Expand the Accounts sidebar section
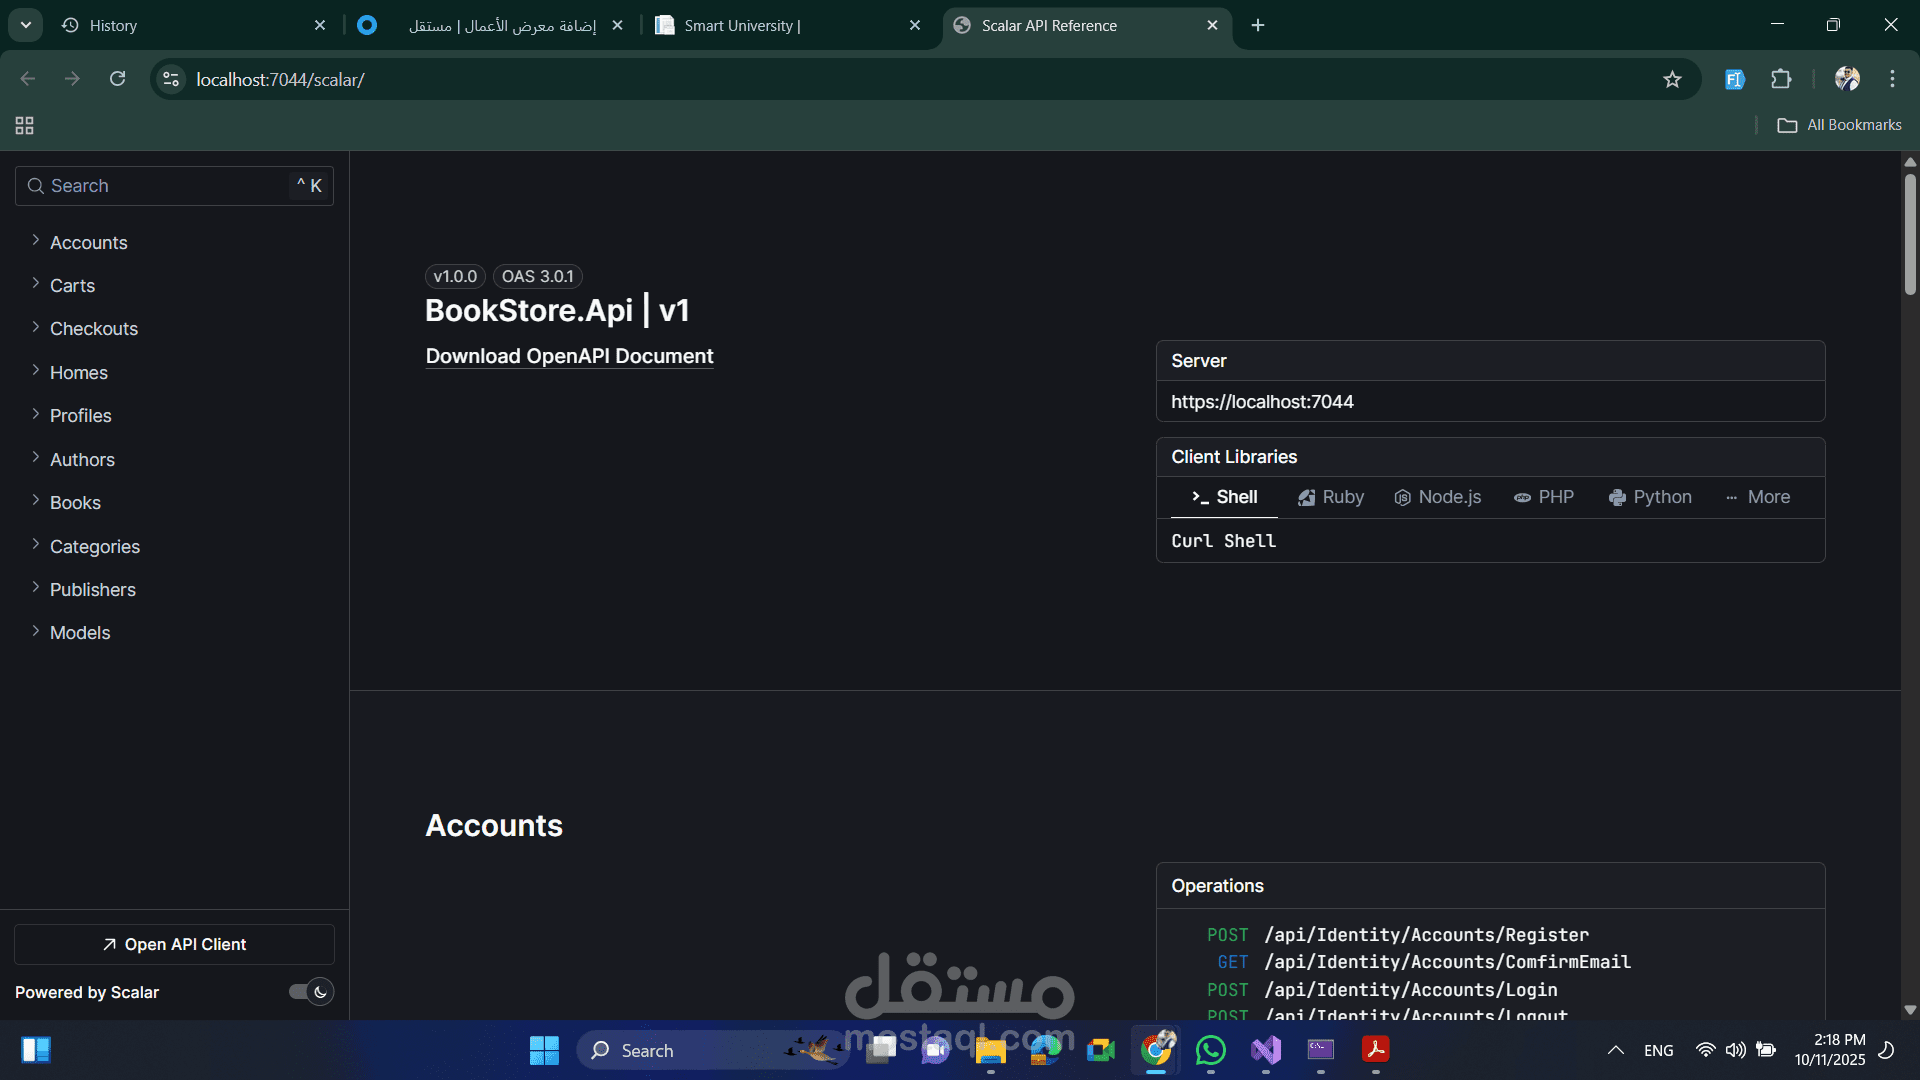Image resolution: width=1920 pixels, height=1080 pixels. 88,243
